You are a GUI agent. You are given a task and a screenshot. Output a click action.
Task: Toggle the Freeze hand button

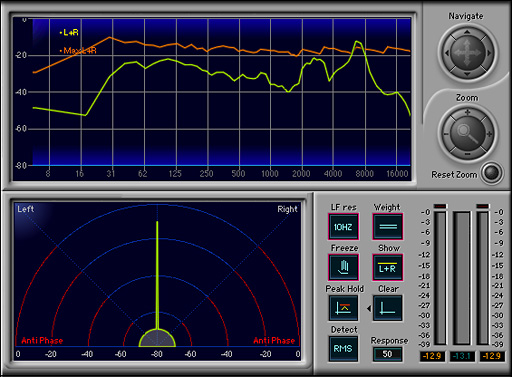coord(343,267)
